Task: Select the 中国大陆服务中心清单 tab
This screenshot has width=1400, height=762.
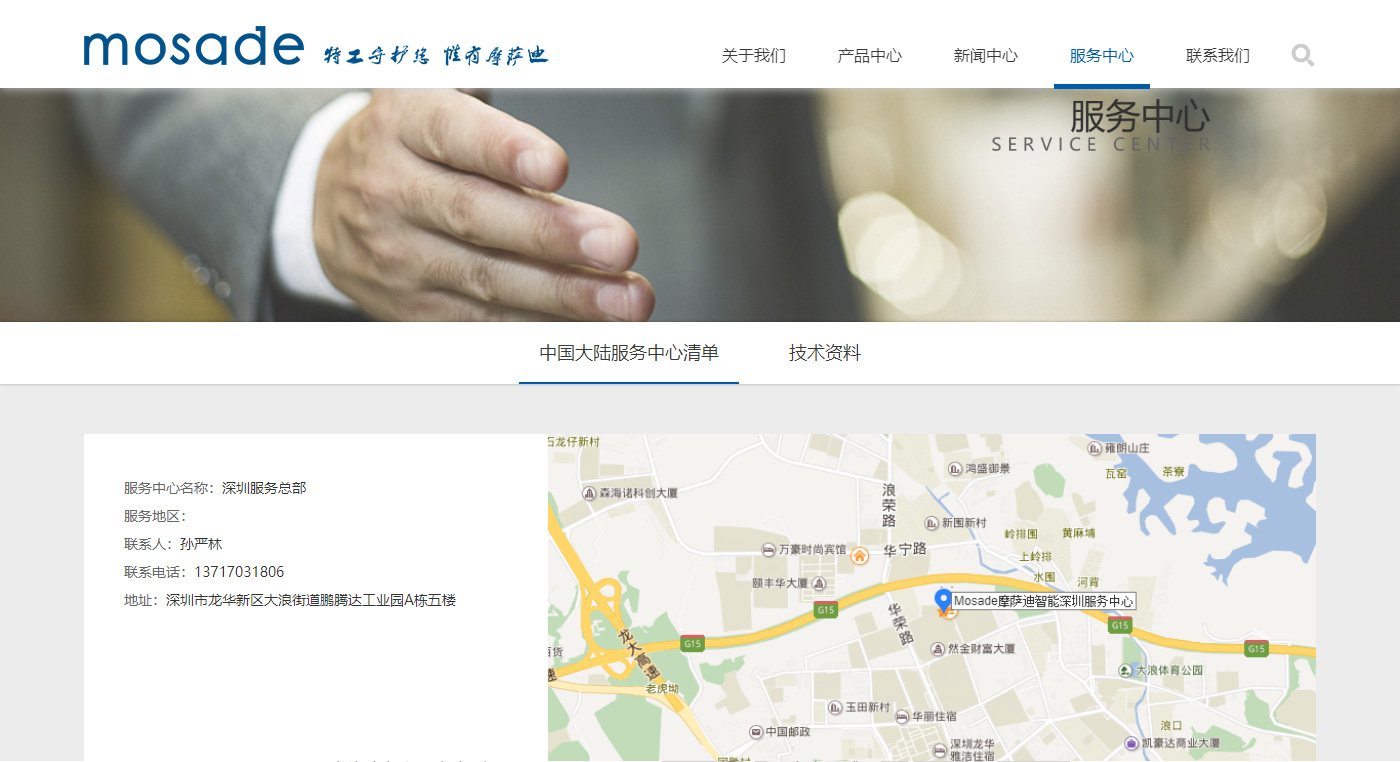Action: click(628, 353)
